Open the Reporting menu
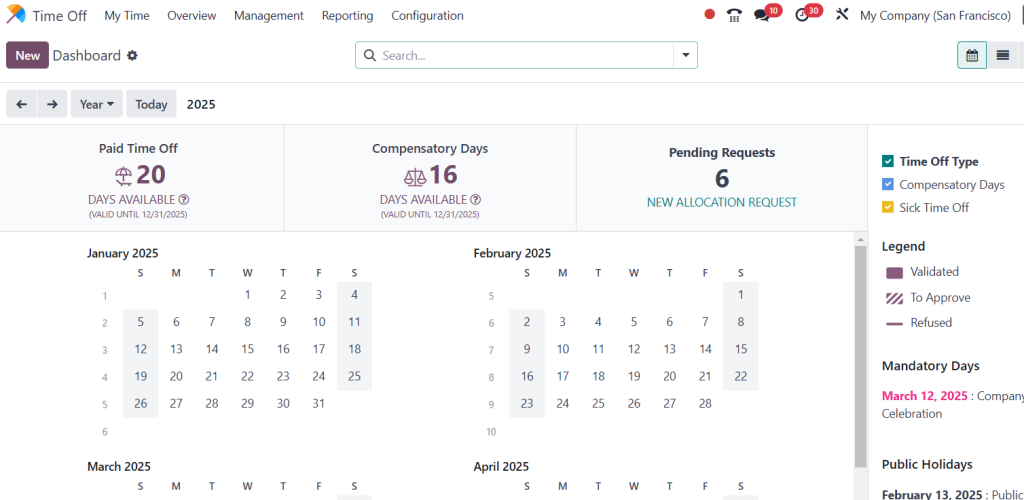The width and height of the screenshot is (1024, 500). (x=347, y=16)
